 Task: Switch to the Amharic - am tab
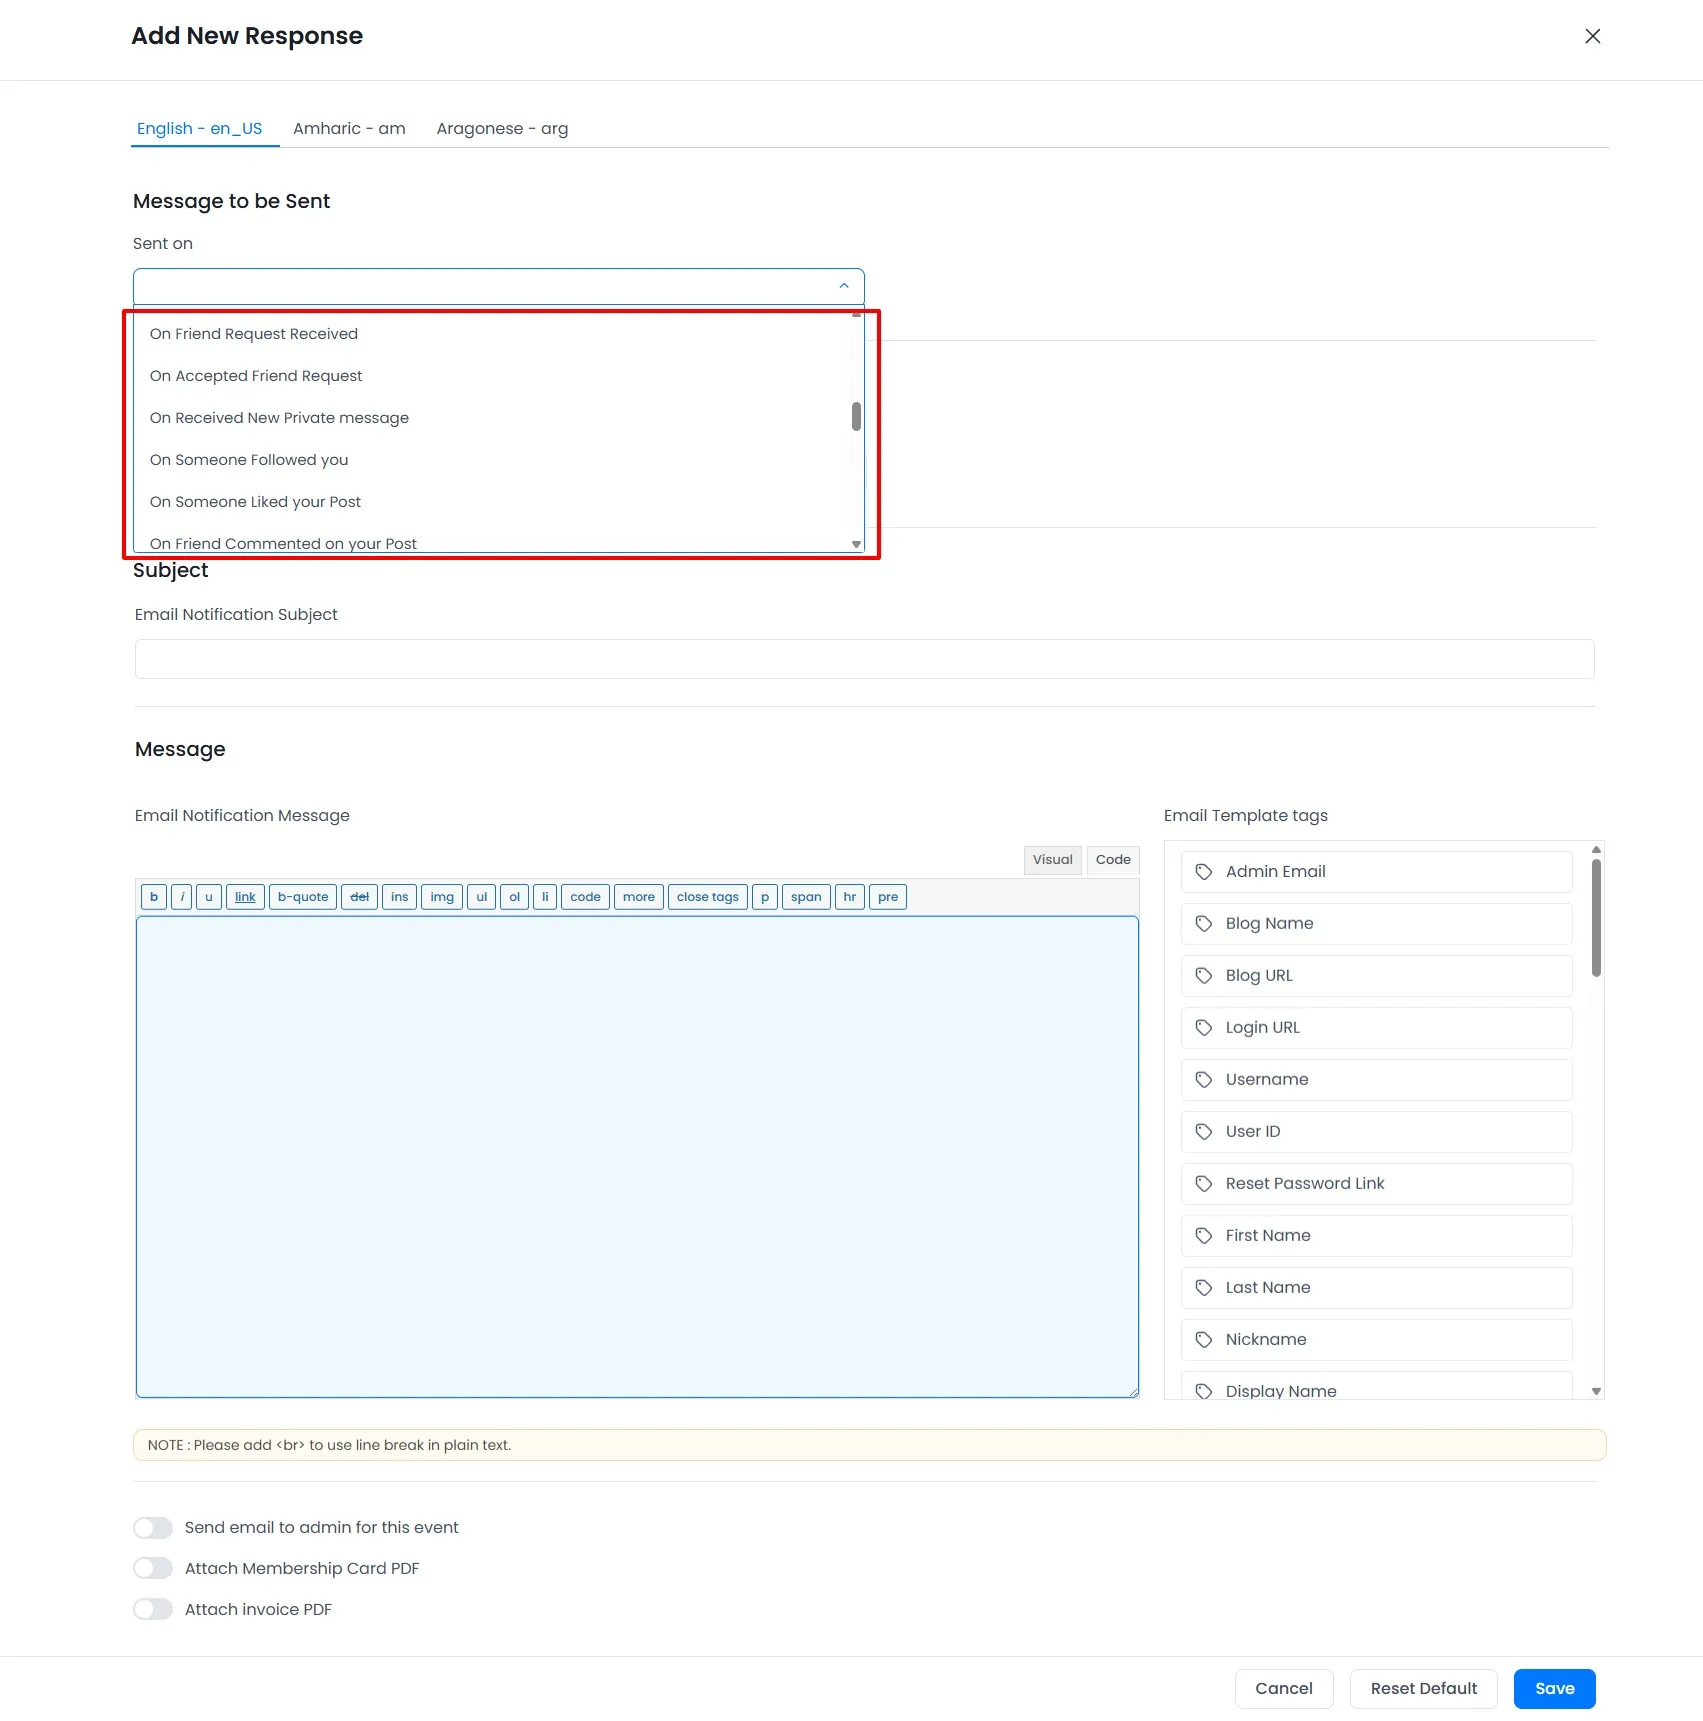coord(349,128)
